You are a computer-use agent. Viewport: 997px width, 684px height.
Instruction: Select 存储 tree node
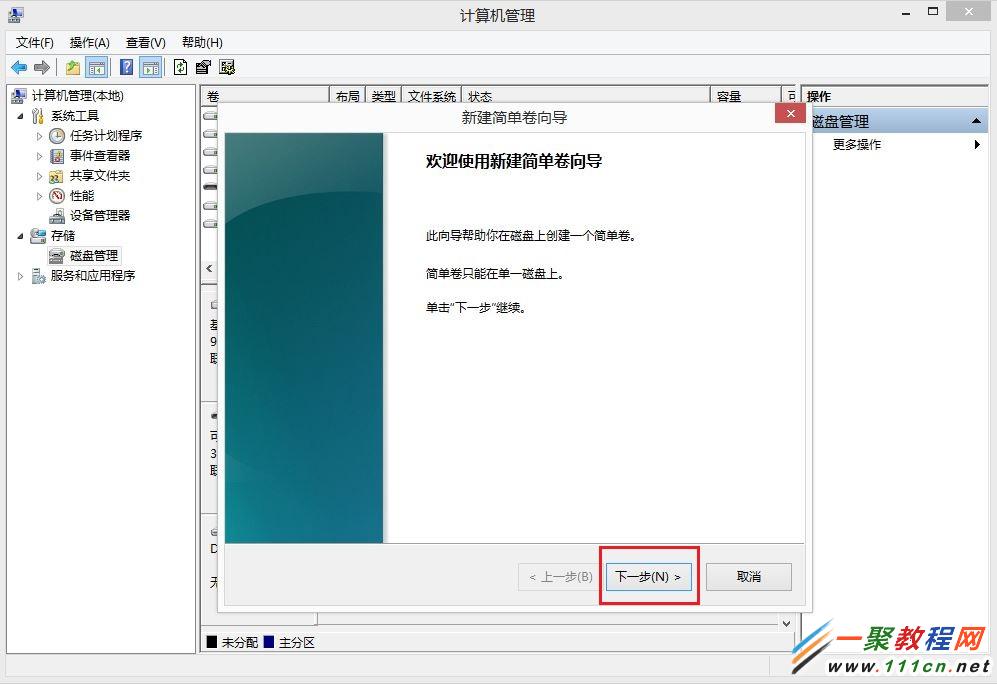63,236
